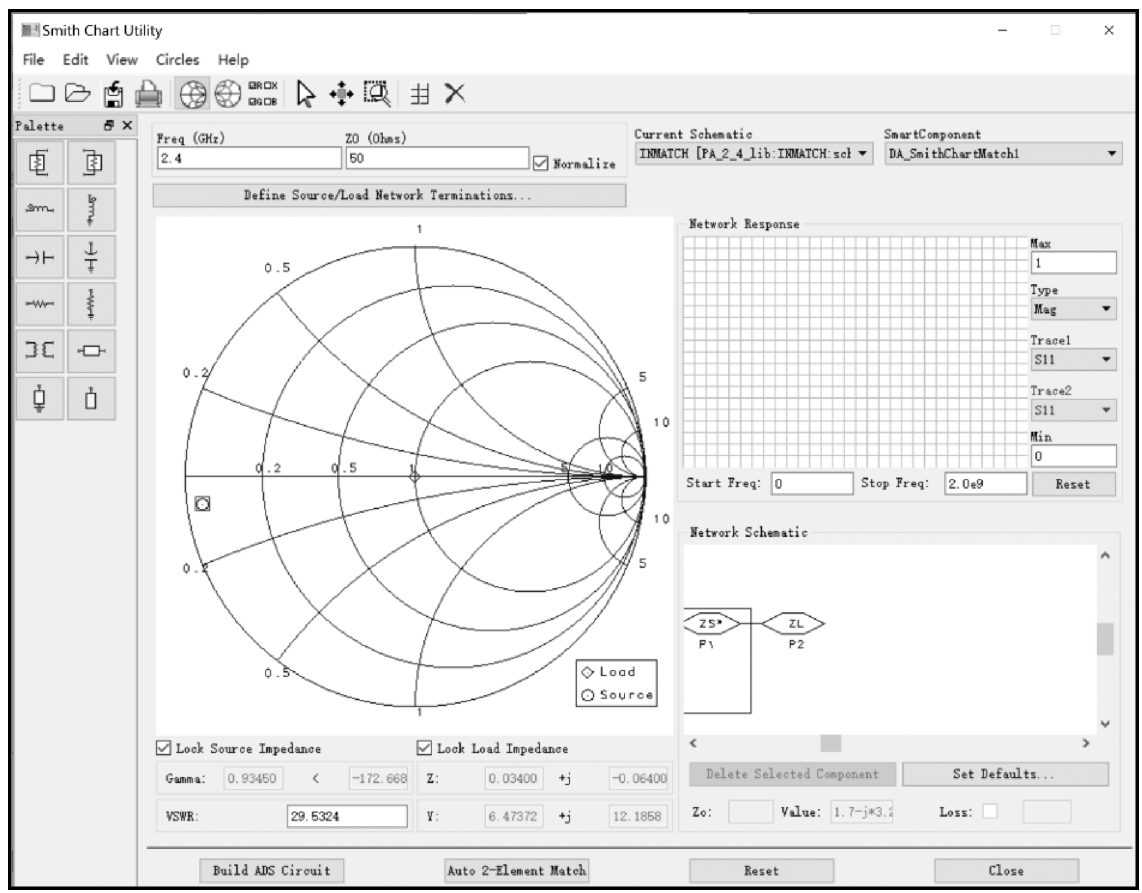Click the VSWR value field
This screenshot has height=893, width=1142.
(347, 816)
